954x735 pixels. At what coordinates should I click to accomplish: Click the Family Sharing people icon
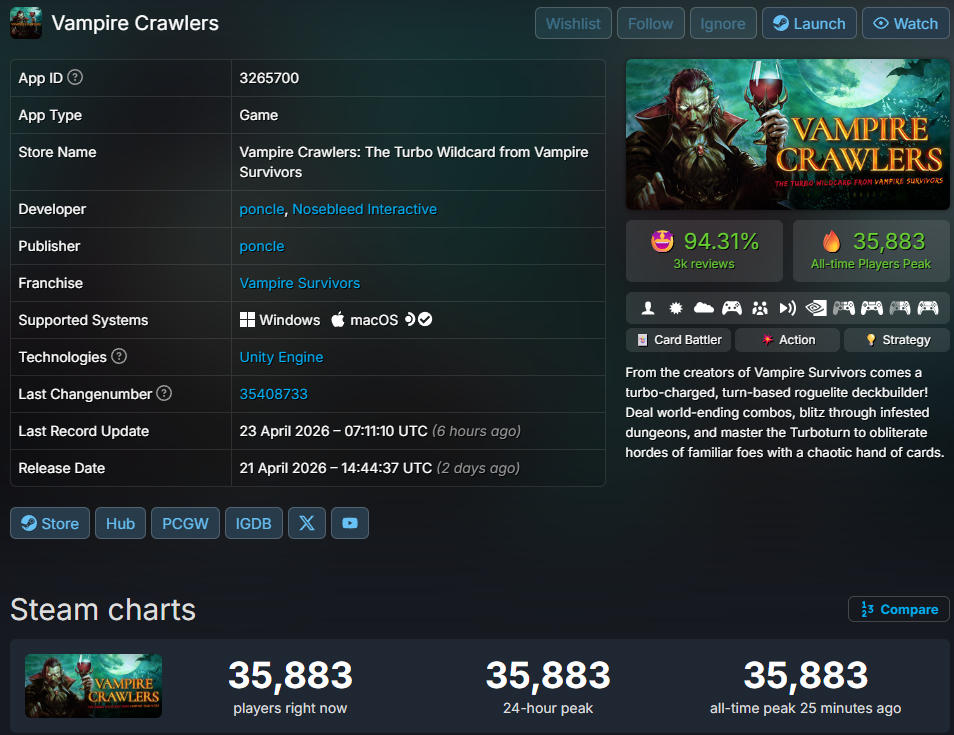coord(760,308)
